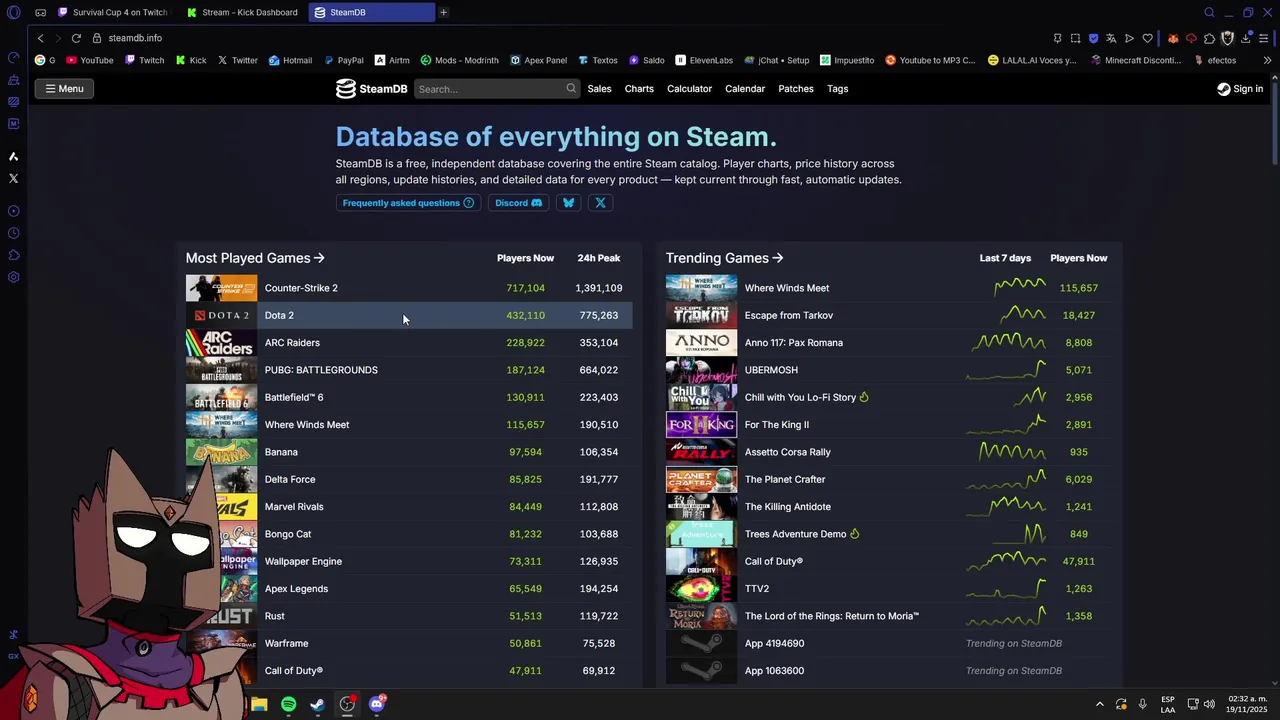The image size is (1280, 720).
Task: Open OBS Studio from the taskbar
Action: click(347, 704)
